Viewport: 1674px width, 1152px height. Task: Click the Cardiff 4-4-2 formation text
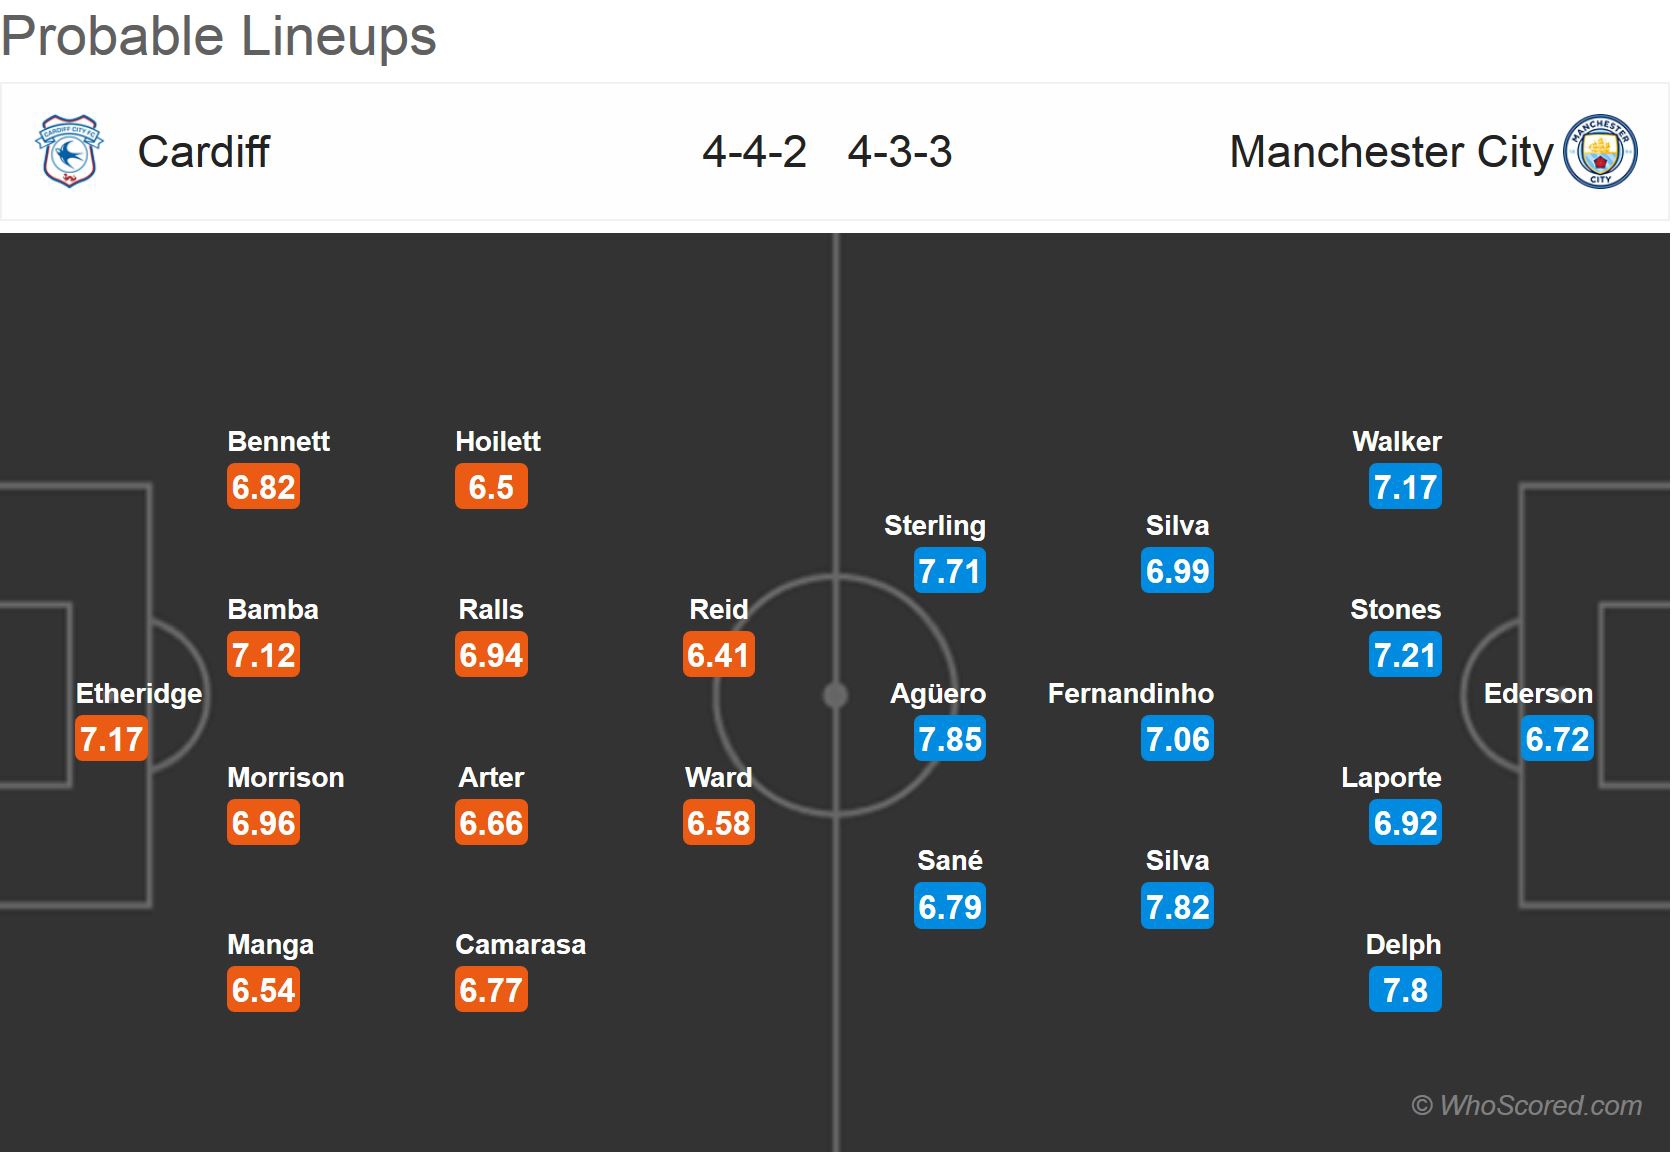click(754, 152)
